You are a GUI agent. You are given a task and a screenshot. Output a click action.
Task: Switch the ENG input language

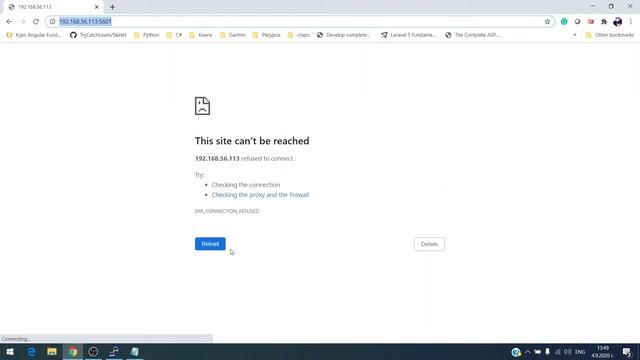click(x=580, y=352)
